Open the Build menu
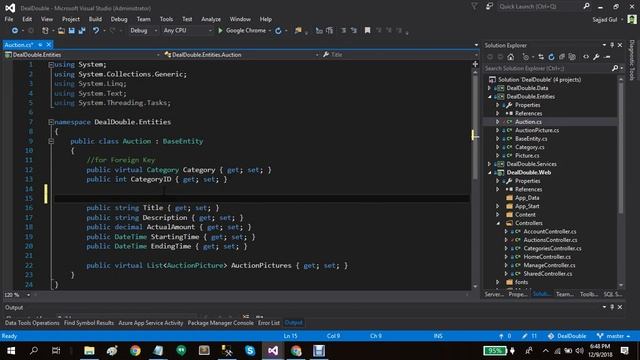 click(x=95, y=19)
